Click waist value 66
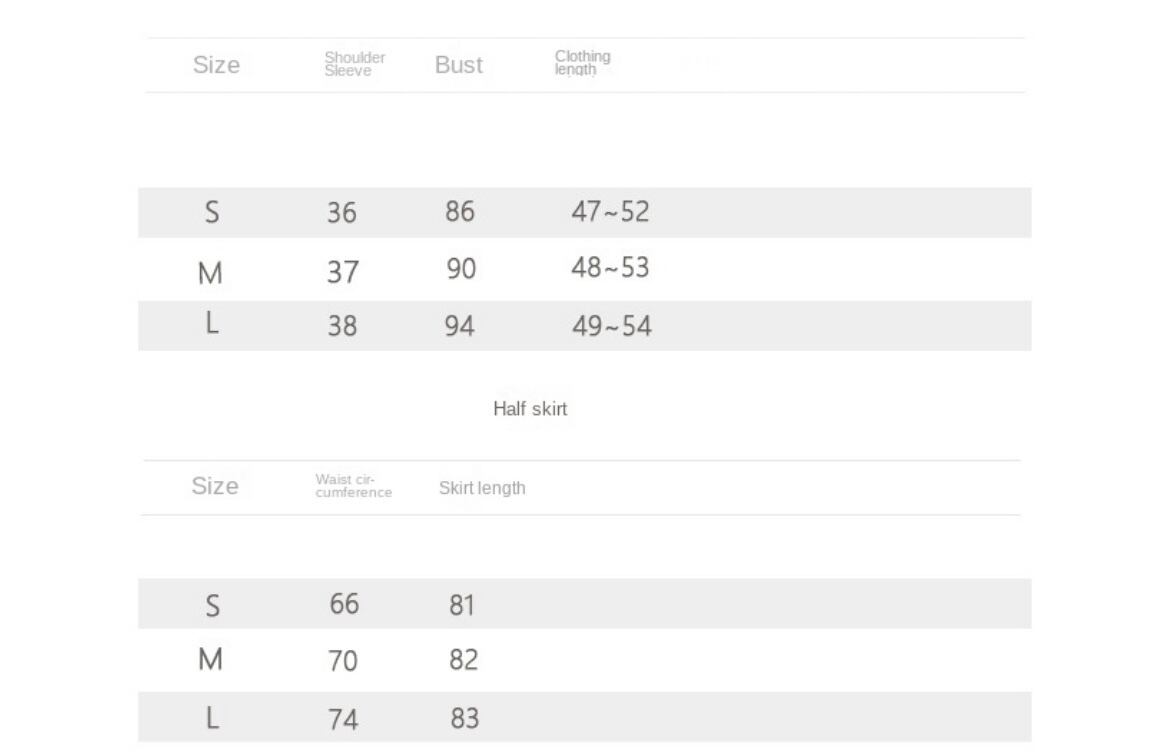 click(344, 604)
